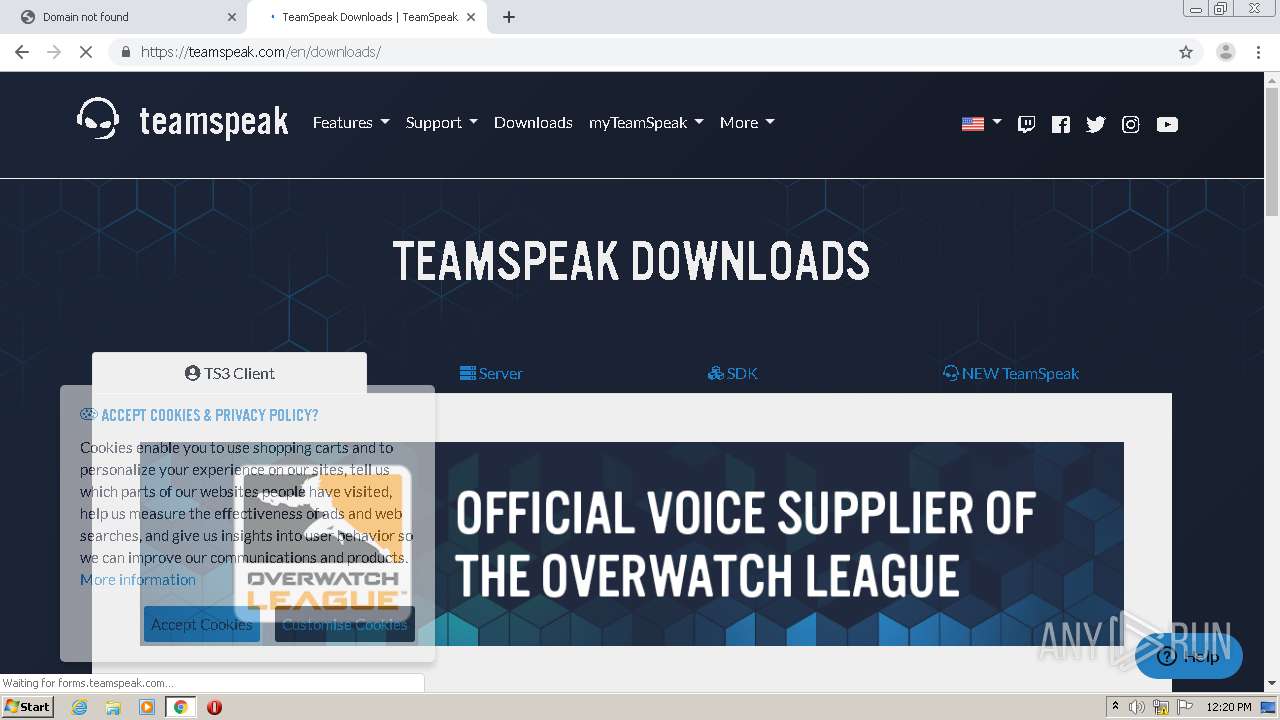Screen dimensions: 1280x720
Task: Open the Downloads page link
Action: [533, 122]
